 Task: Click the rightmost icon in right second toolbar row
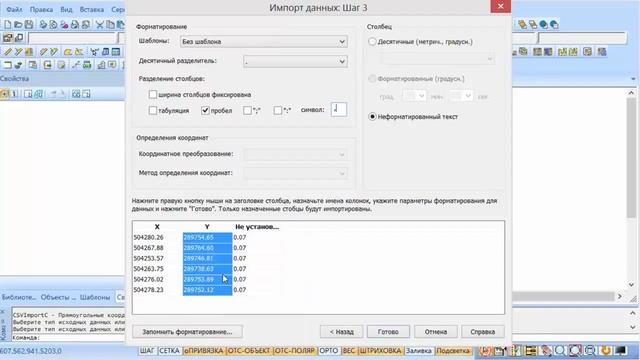[x=602, y=51]
